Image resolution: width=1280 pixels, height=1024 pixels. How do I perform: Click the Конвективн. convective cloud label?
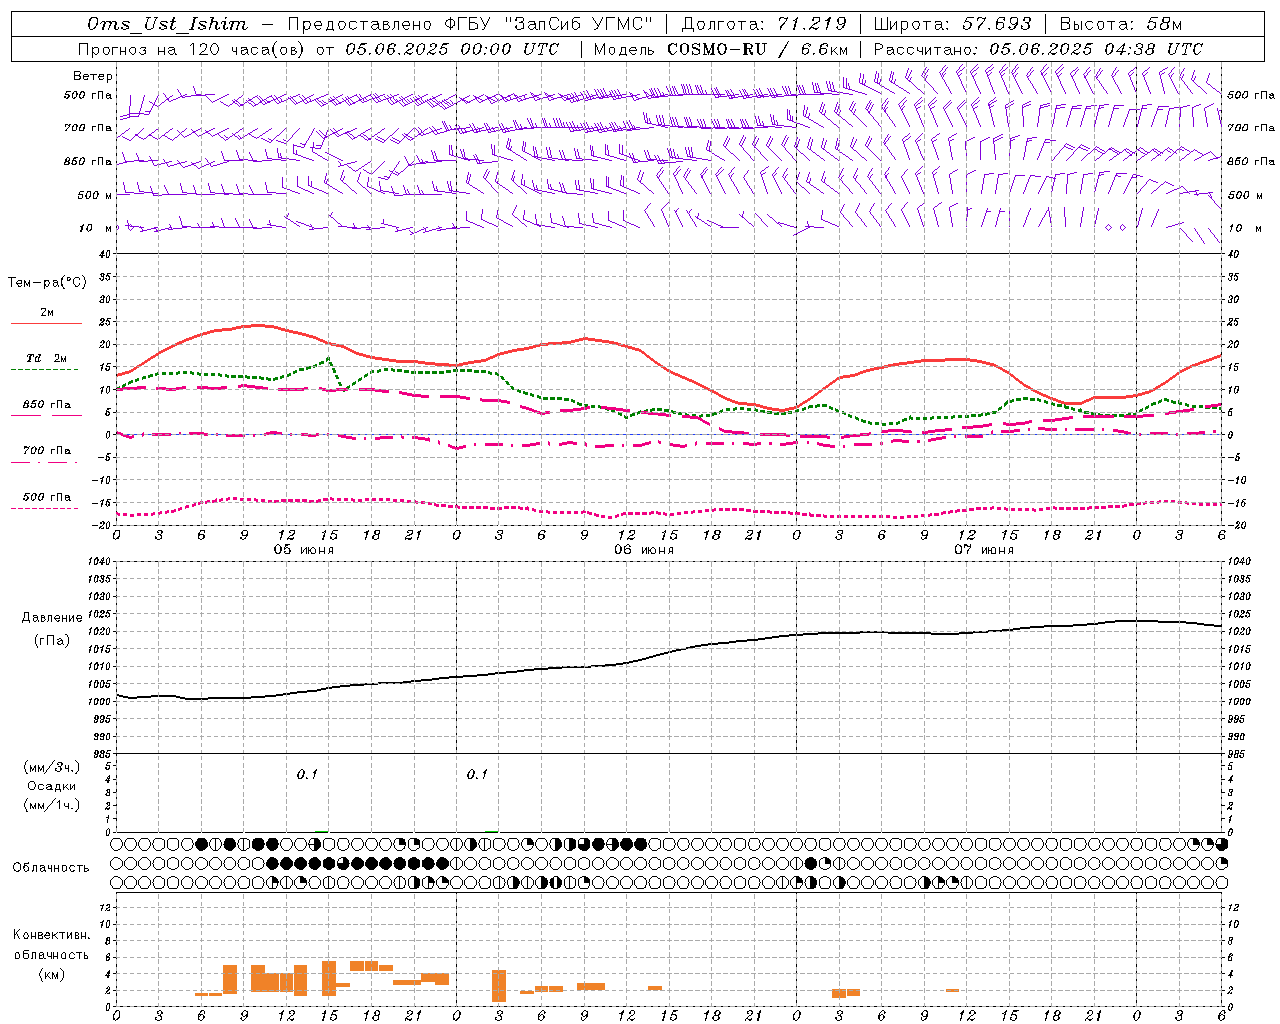(x=51, y=935)
